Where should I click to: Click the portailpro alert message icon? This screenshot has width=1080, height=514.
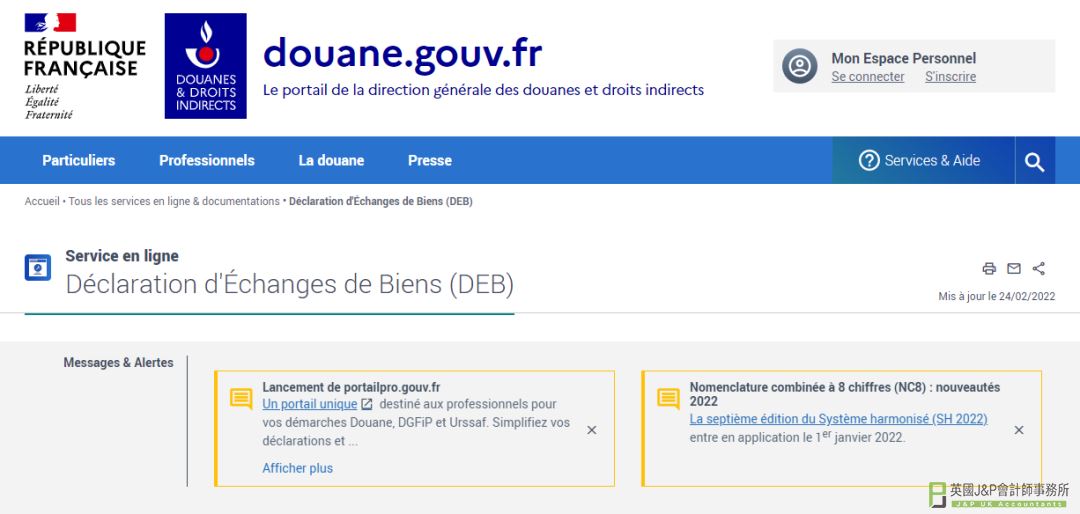[241, 399]
